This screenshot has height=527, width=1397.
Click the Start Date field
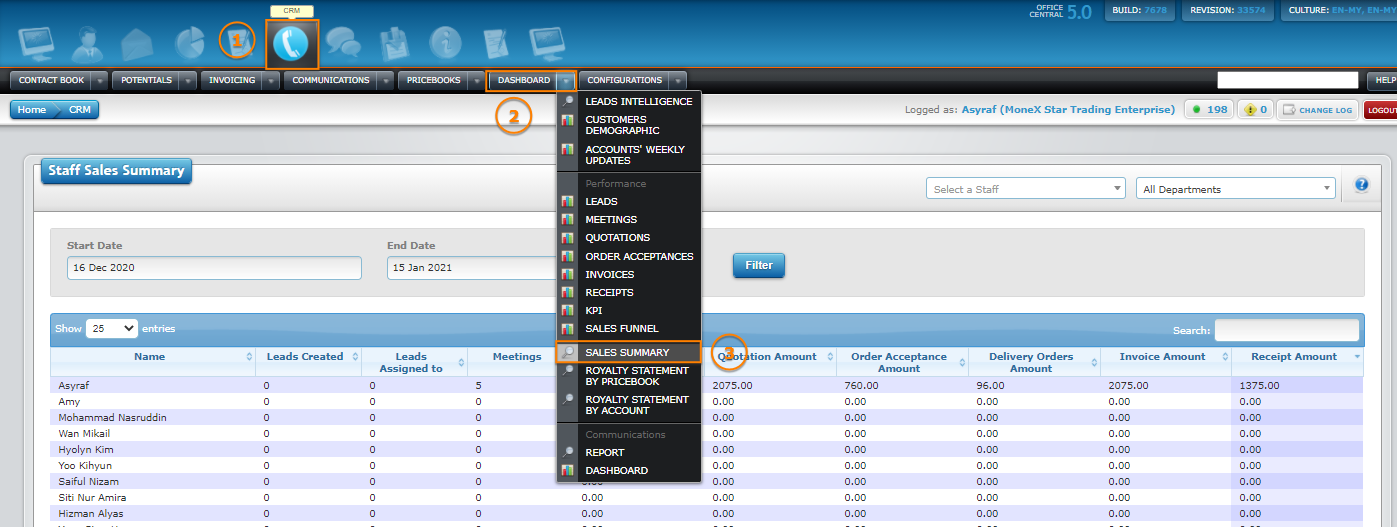pos(214,268)
